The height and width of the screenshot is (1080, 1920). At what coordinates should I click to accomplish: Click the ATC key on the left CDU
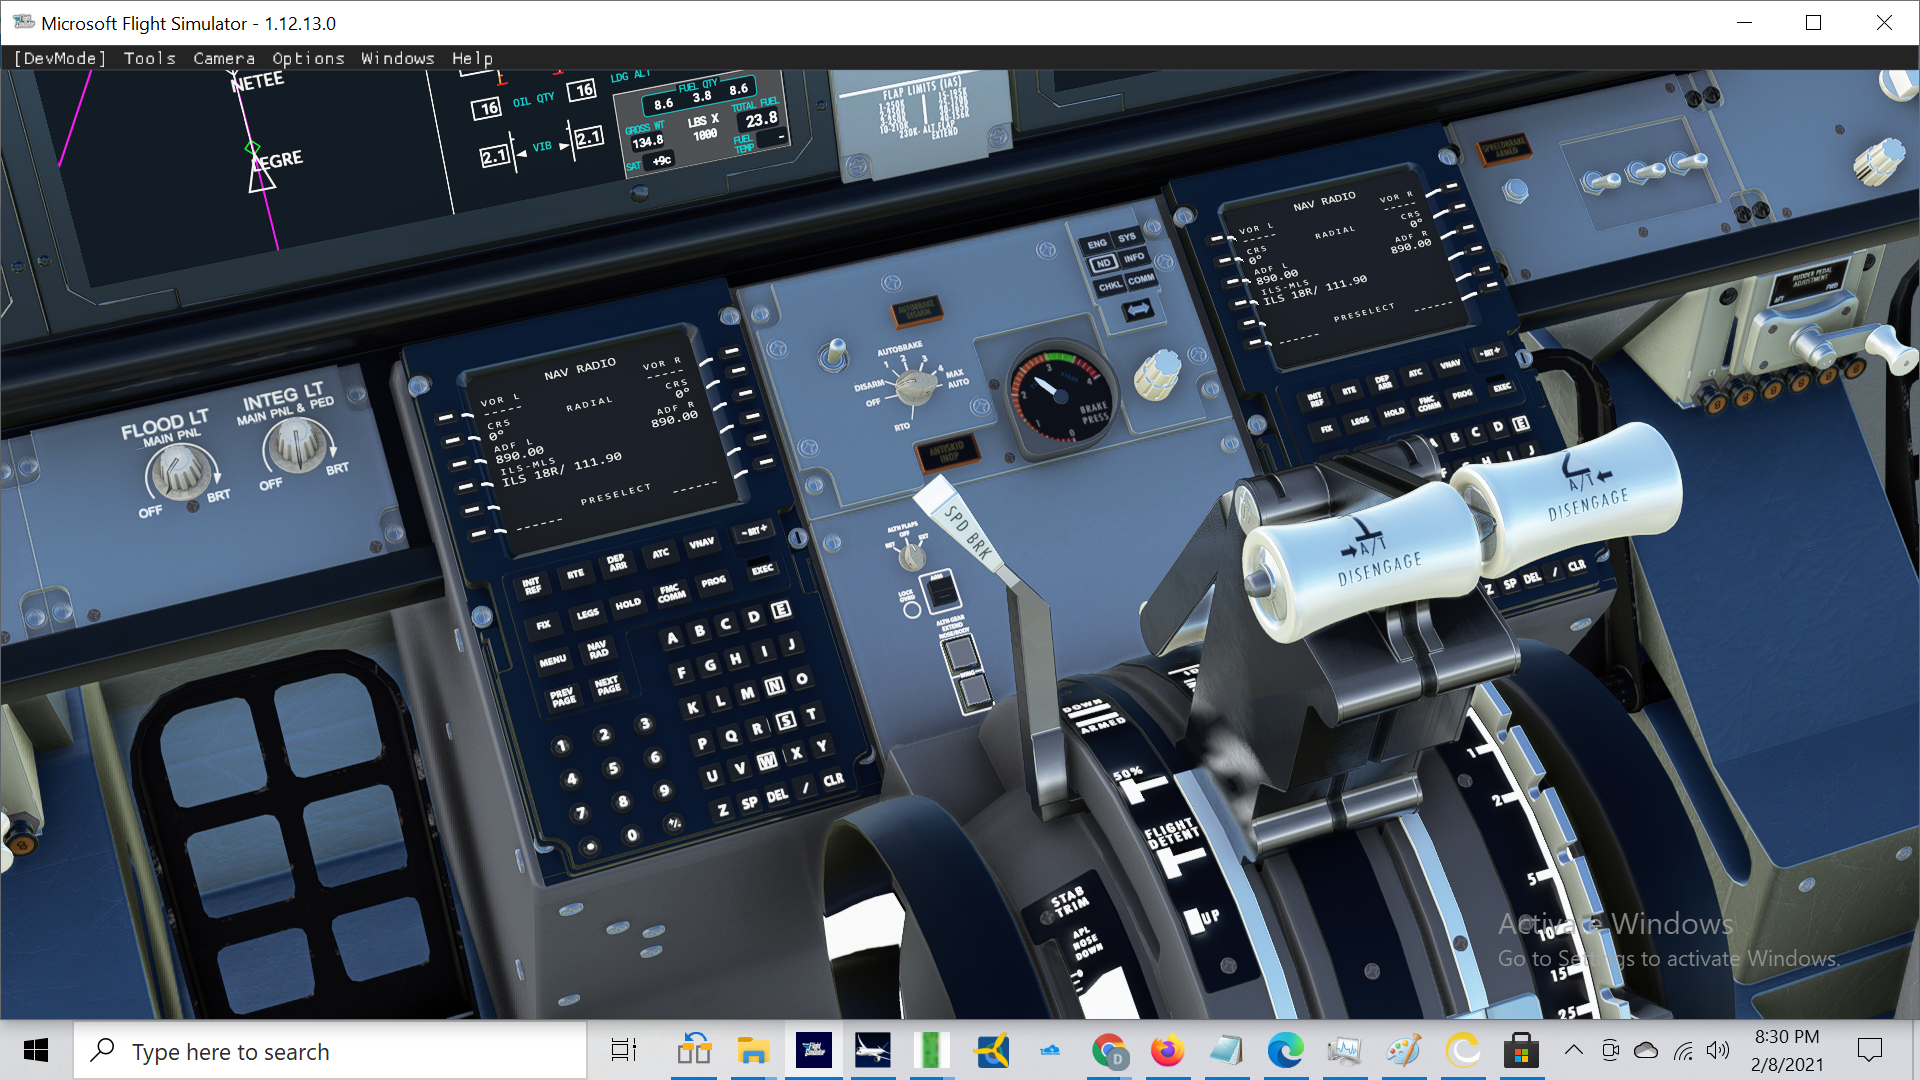click(x=661, y=553)
